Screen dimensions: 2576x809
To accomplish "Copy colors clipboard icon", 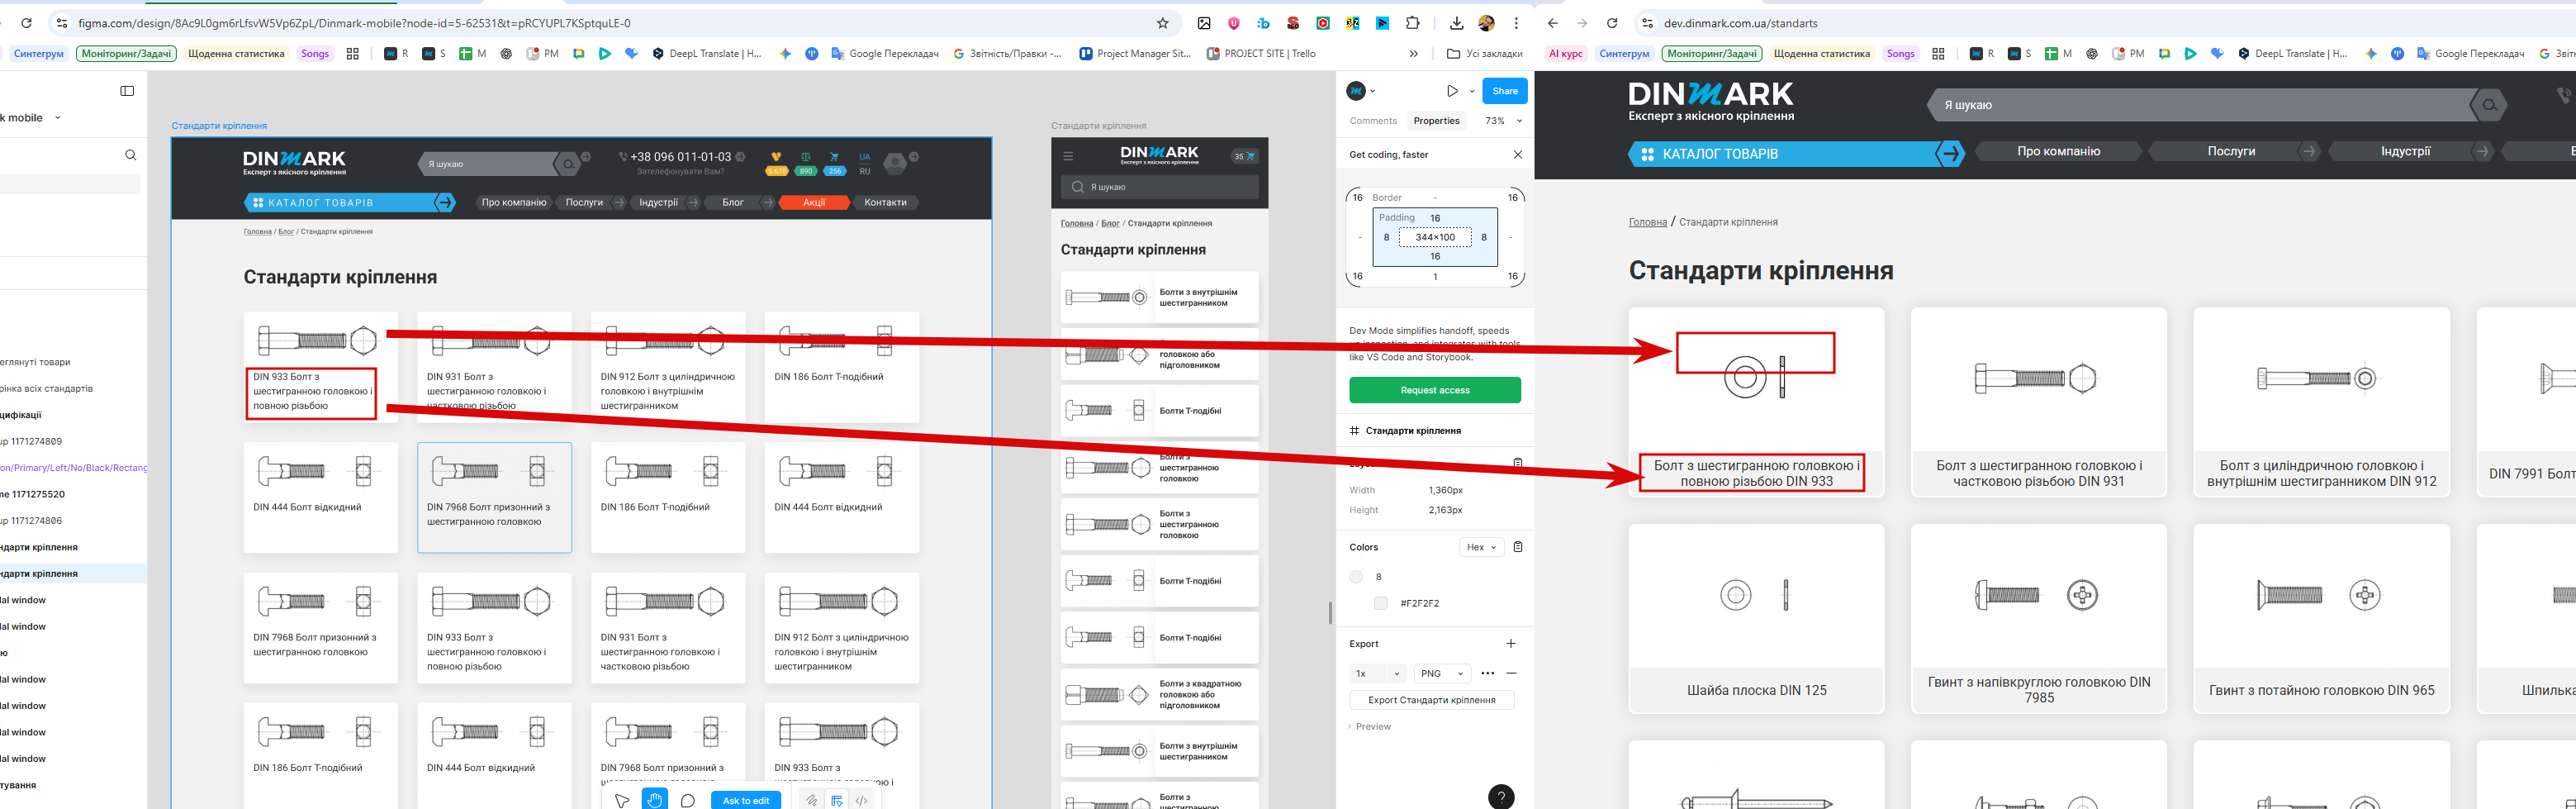I will pos(1518,547).
